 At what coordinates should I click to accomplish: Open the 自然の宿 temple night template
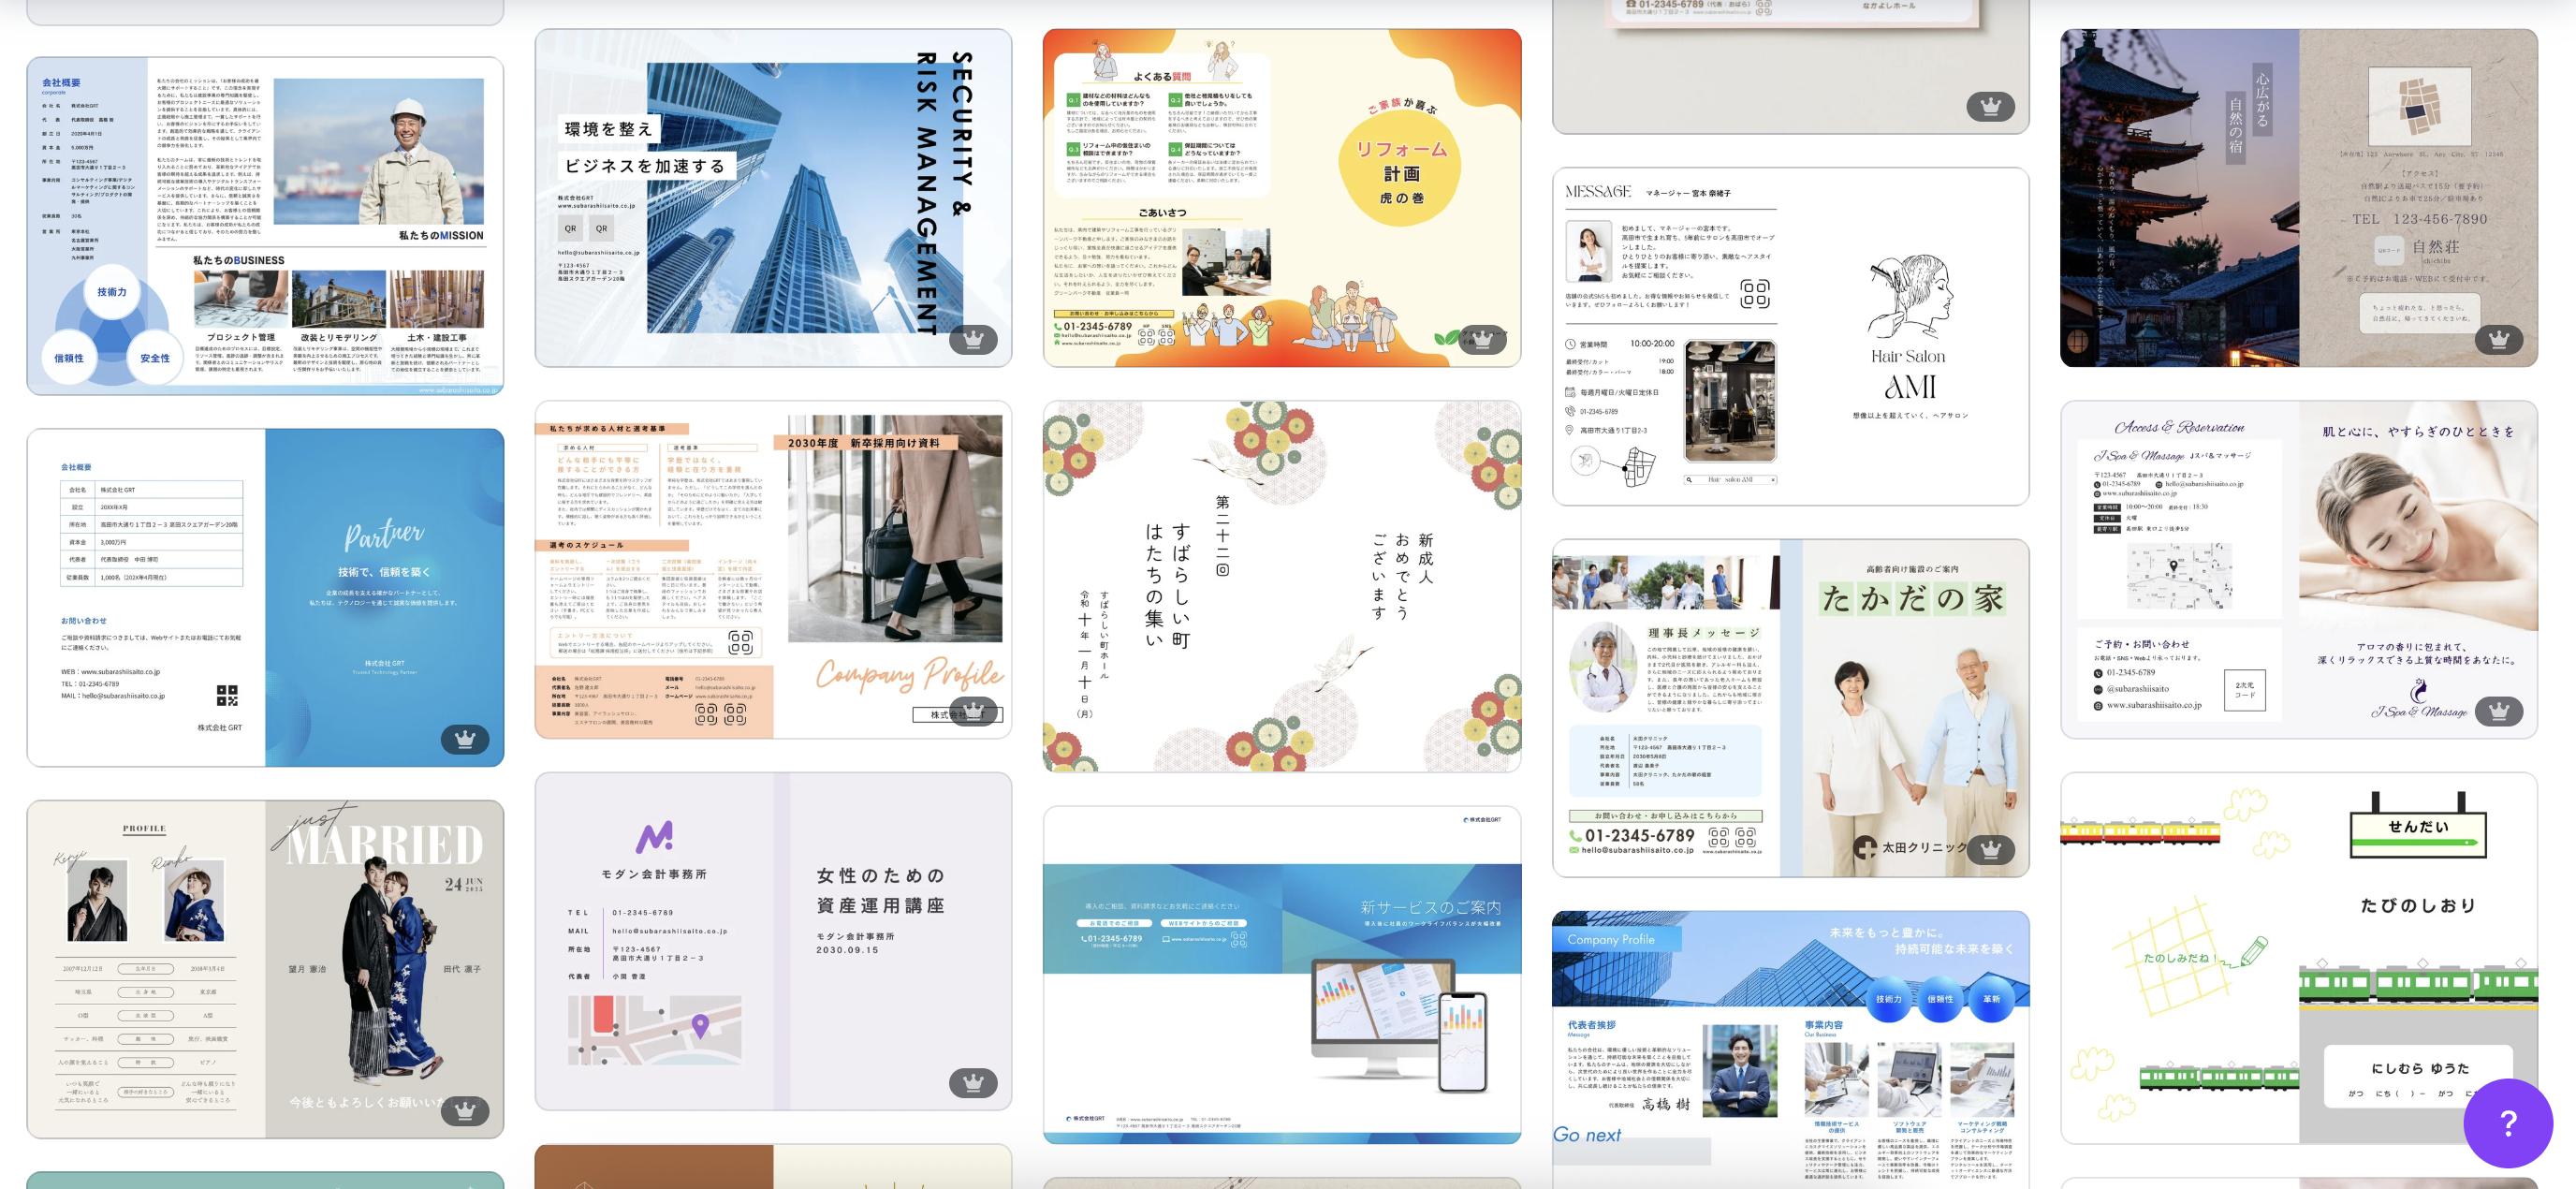tap(2299, 198)
